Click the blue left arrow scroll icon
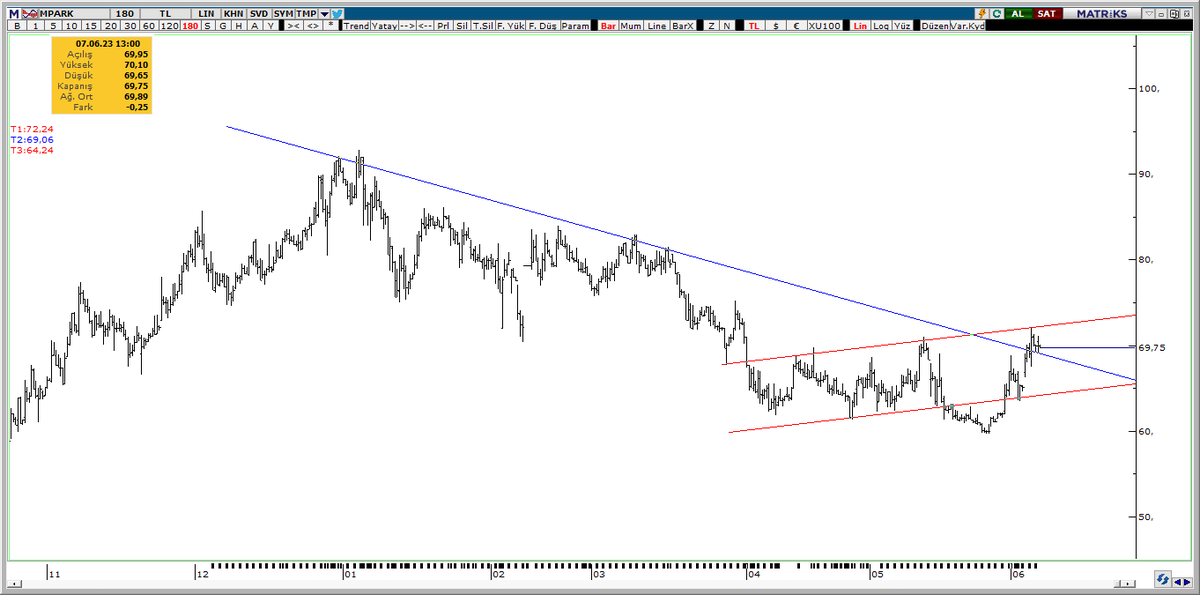This screenshot has height=595, width=1200. click(x=1177, y=582)
